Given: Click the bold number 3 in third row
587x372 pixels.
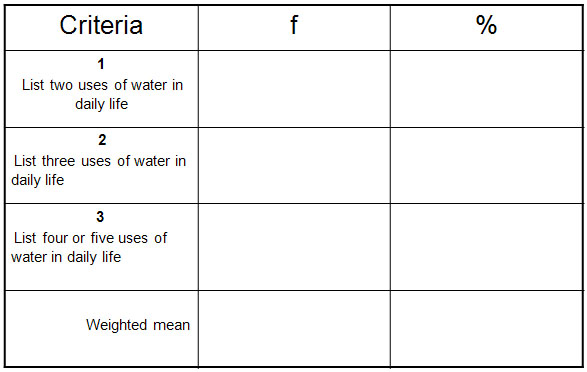Looking at the screenshot, I should (100, 216).
